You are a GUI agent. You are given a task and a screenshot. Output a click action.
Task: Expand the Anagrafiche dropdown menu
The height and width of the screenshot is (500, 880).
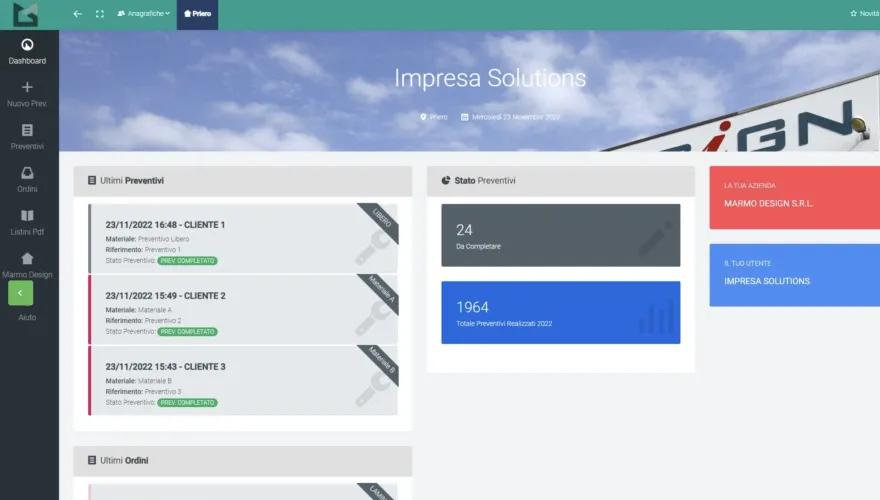(x=144, y=13)
